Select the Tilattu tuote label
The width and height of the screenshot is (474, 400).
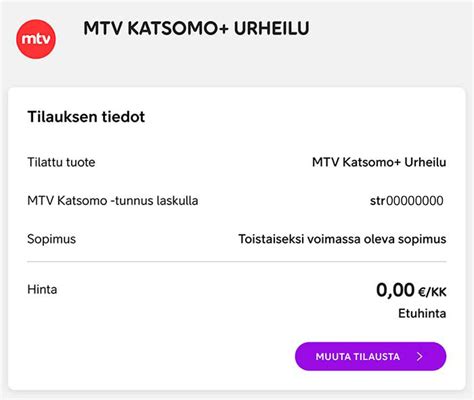(61, 162)
